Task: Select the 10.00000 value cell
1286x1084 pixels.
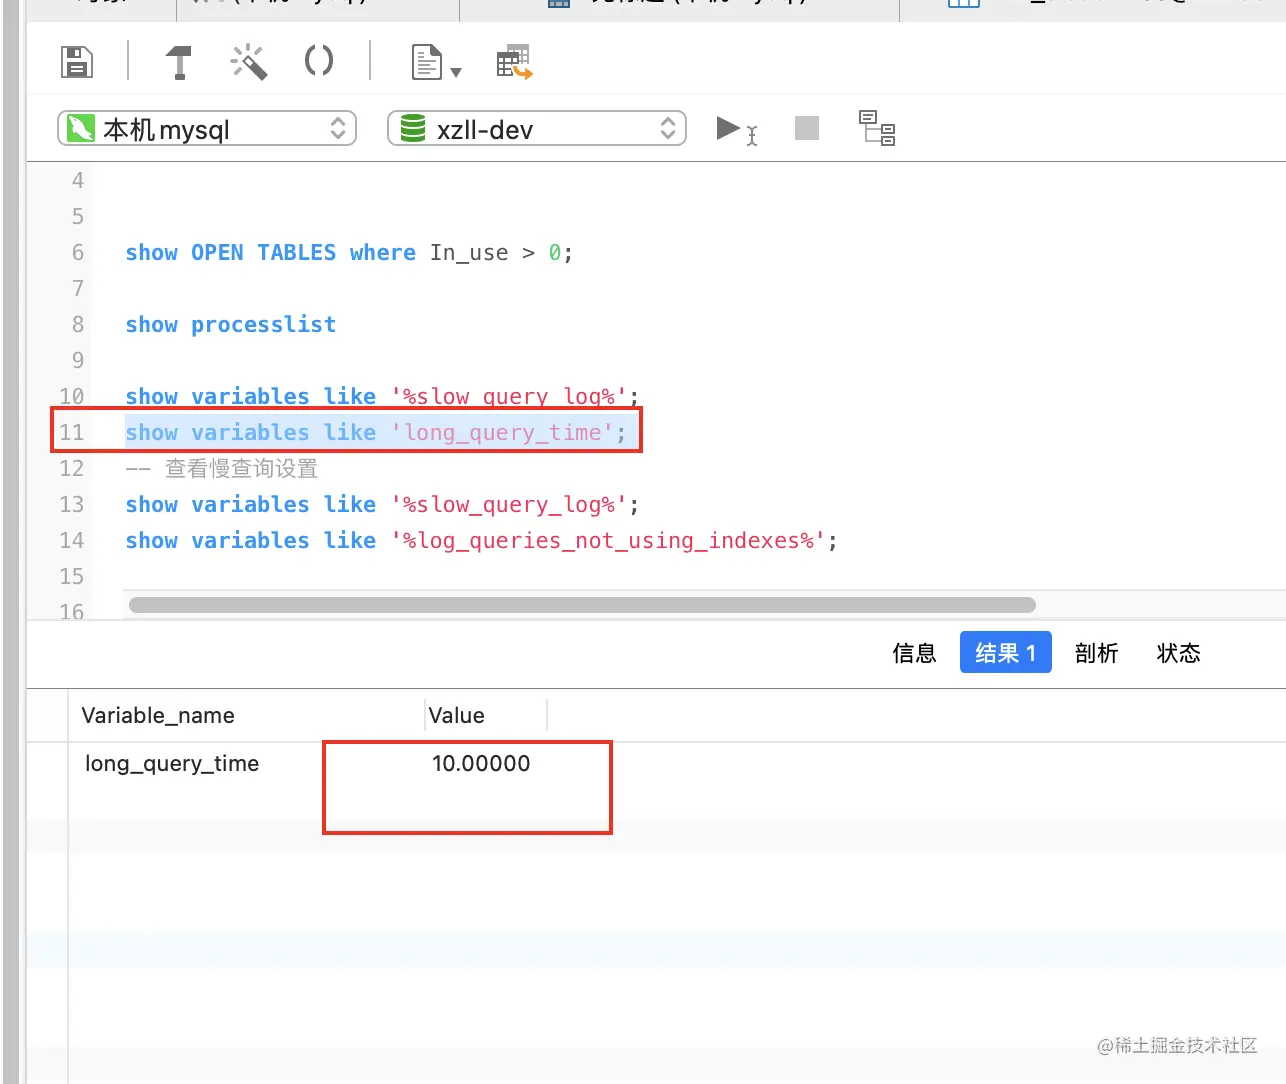Action: pos(481,764)
